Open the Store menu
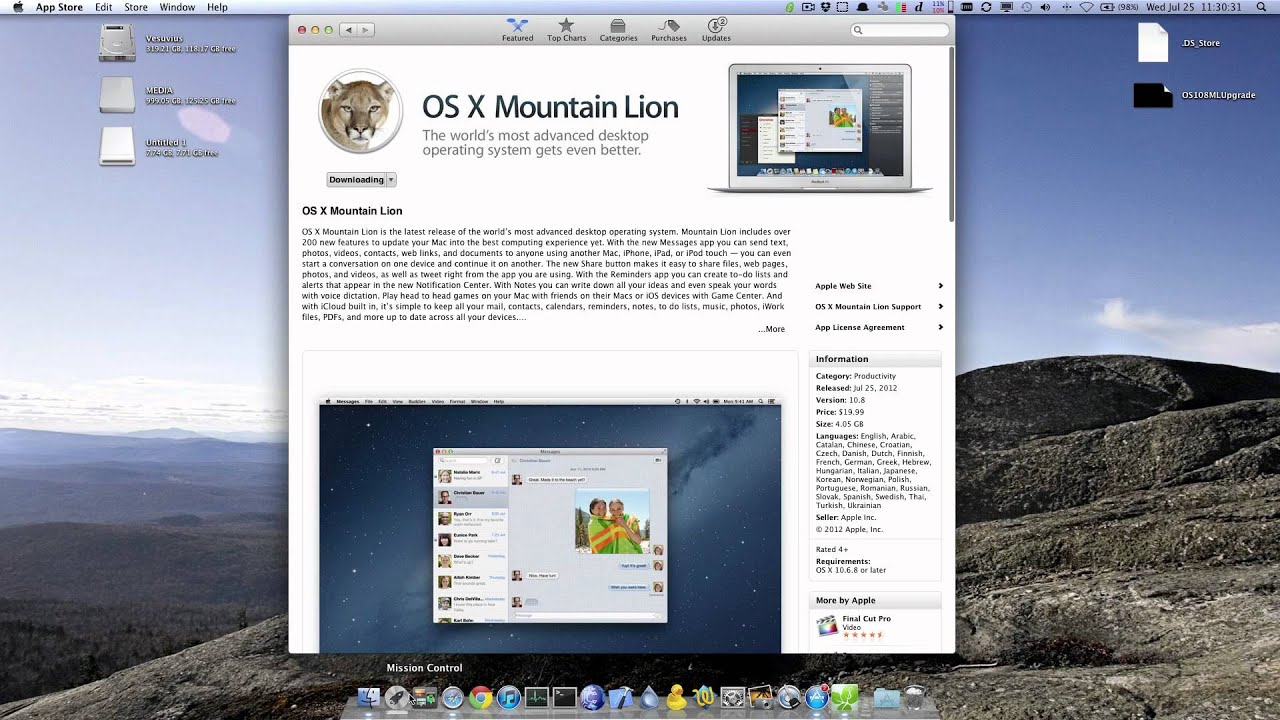1280x720 pixels. [136, 7]
